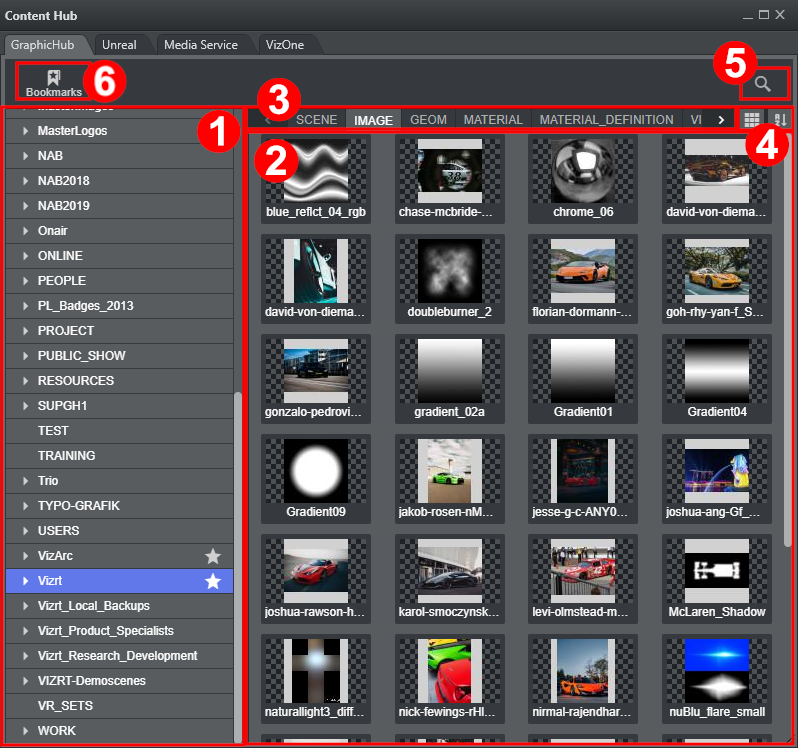Image resolution: width=798 pixels, height=748 pixels.
Task: Switch to grid thumbnail view
Action: click(x=751, y=120)
